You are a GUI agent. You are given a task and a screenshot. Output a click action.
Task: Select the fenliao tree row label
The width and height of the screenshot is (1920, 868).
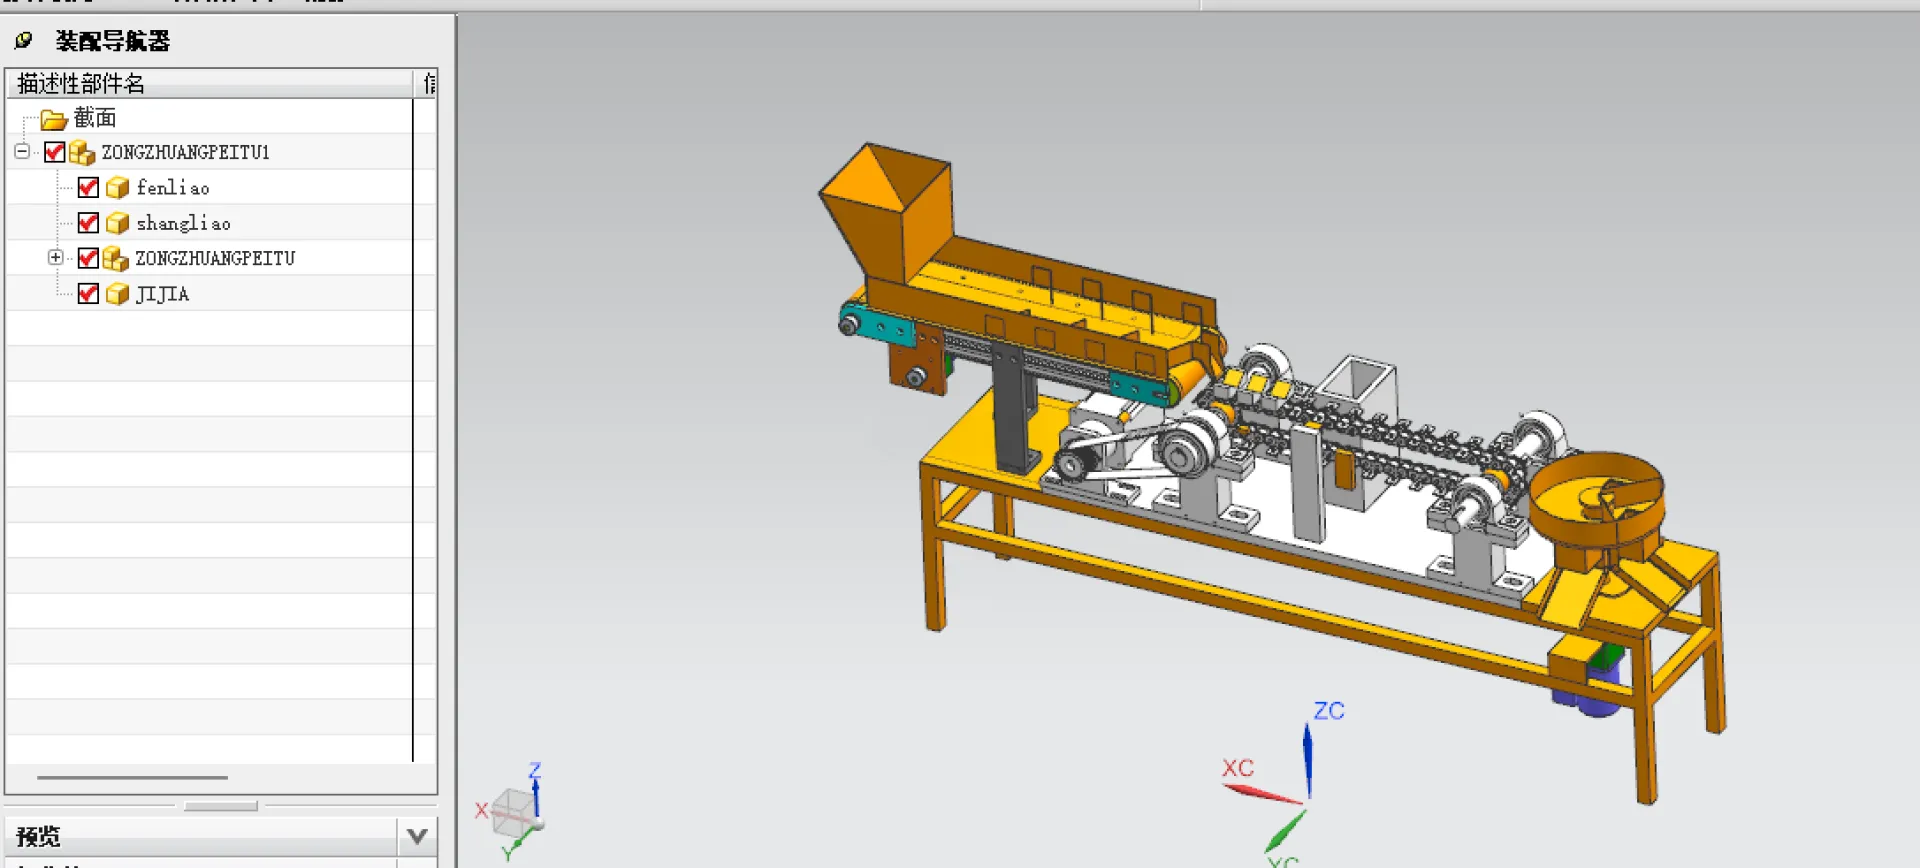click(173, 188)
